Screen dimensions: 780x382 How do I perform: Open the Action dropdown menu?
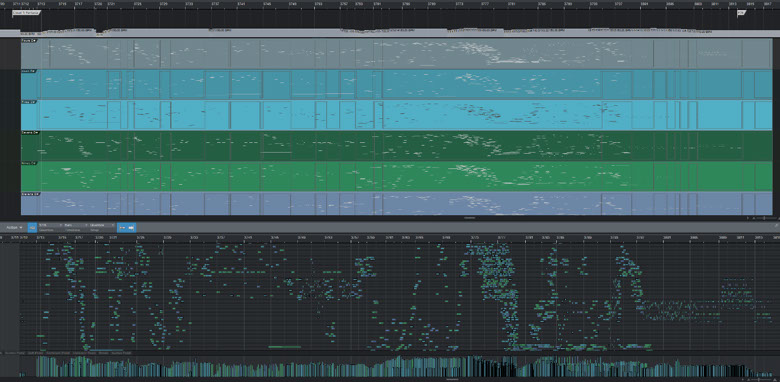click(14, 227)
